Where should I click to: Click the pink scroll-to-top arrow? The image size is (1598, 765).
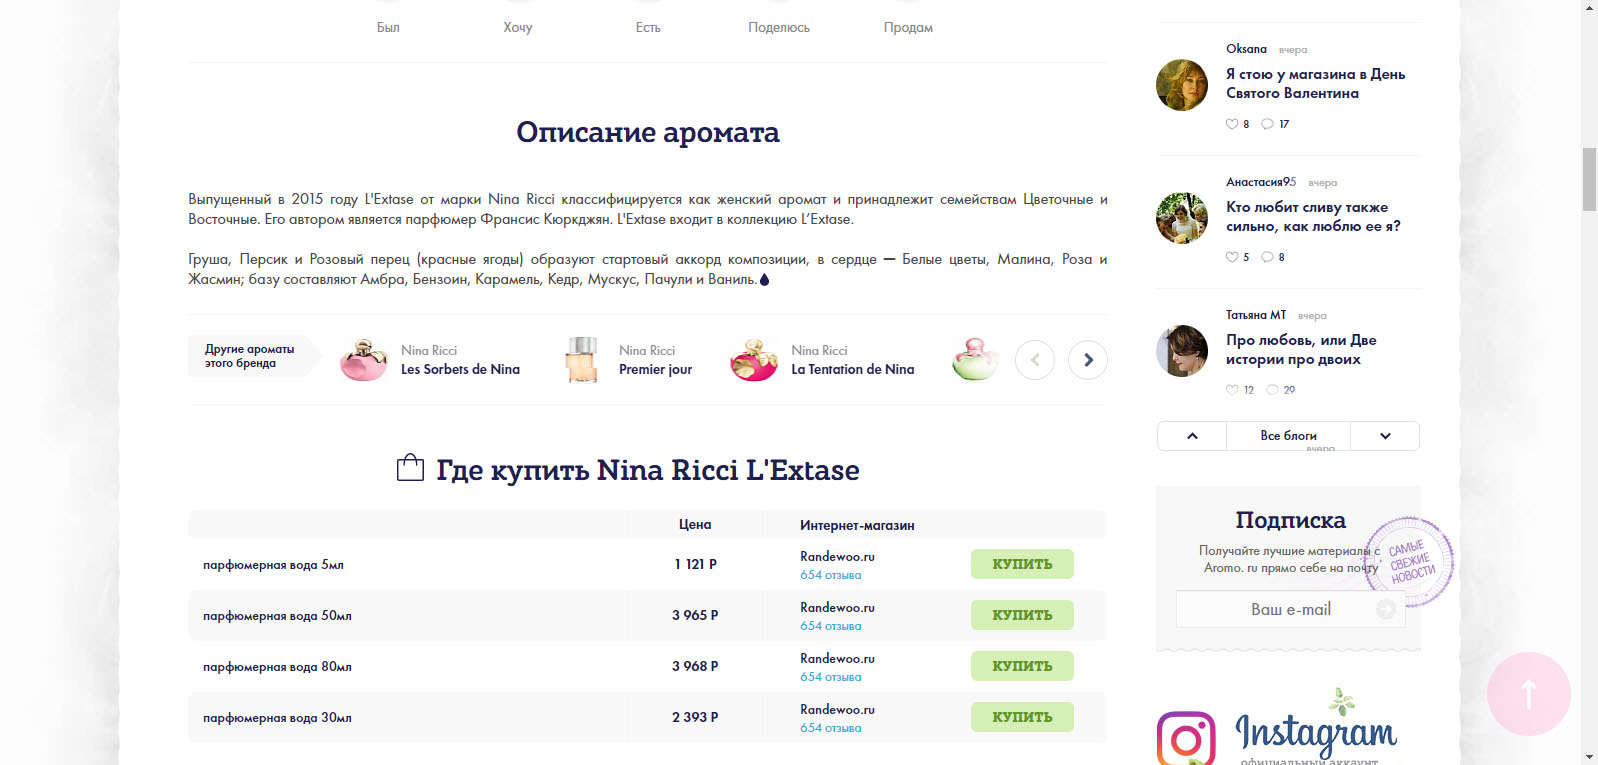click(x=1528, y=694)
